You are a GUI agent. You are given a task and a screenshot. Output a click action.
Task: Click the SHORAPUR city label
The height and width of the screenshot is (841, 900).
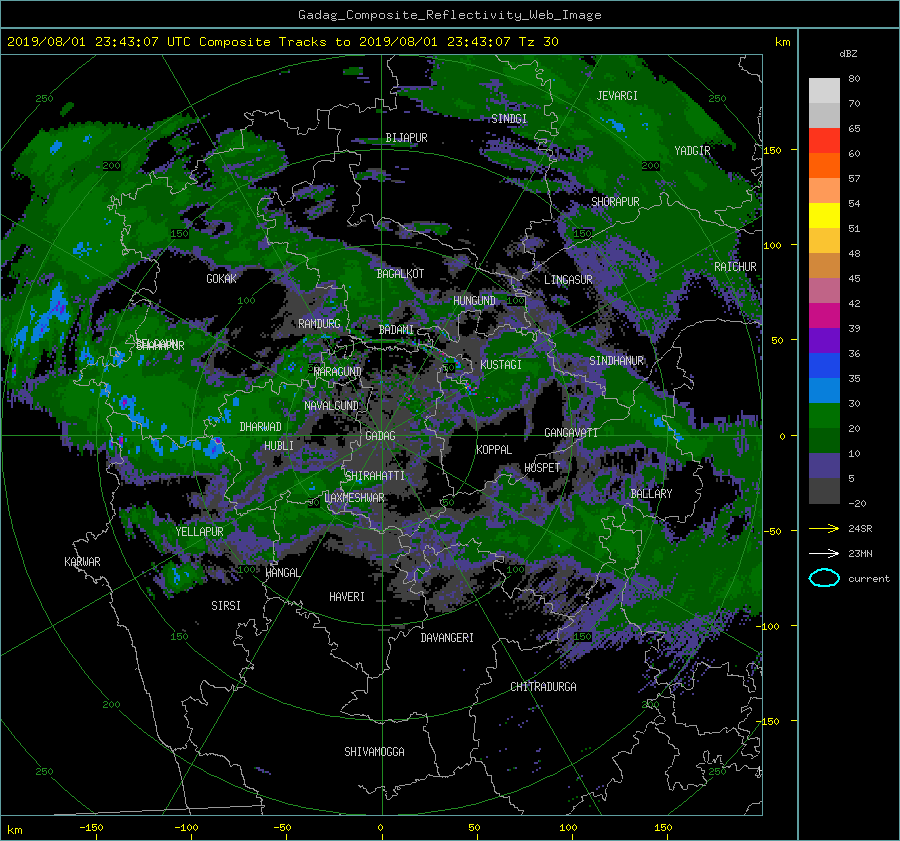click(x=615, y=202)
